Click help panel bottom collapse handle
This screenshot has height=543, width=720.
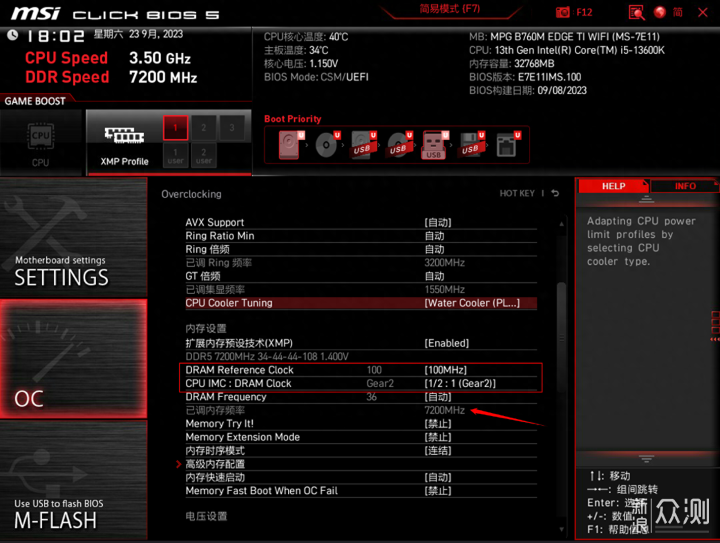tap(646, 459)
